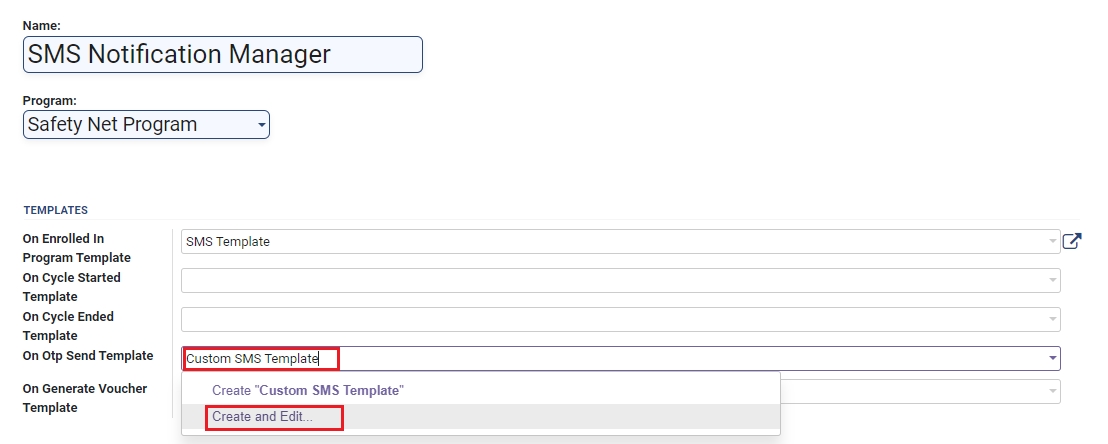Expand On Enrolled In Program Template dropdown arrow

point(1052,241)
